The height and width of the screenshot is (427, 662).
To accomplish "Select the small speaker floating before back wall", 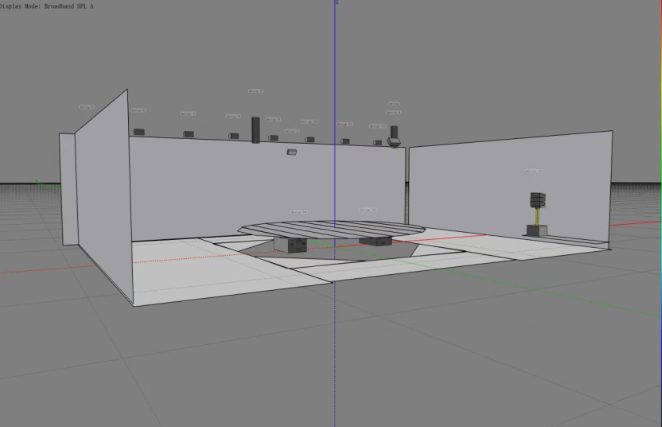I will tap(291, 152).
